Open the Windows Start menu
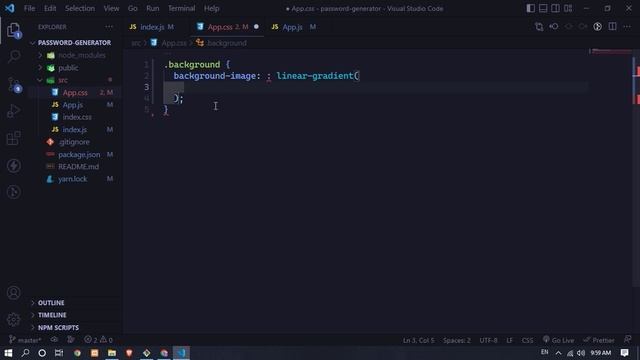 pos(8,353)
